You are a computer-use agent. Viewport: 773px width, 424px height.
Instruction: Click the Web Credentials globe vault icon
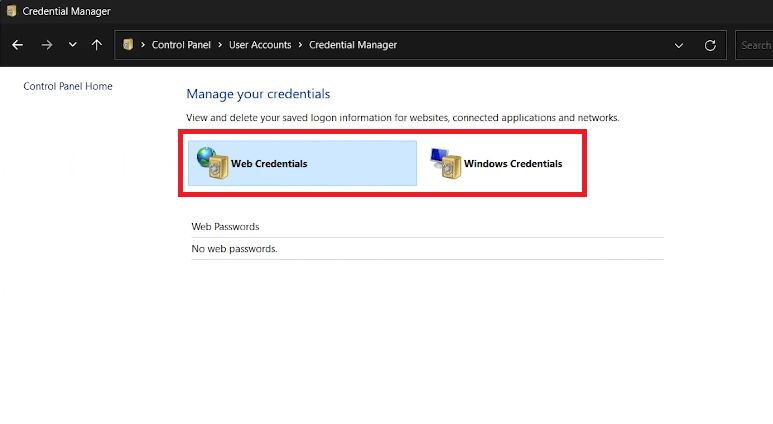pos(212,163)
